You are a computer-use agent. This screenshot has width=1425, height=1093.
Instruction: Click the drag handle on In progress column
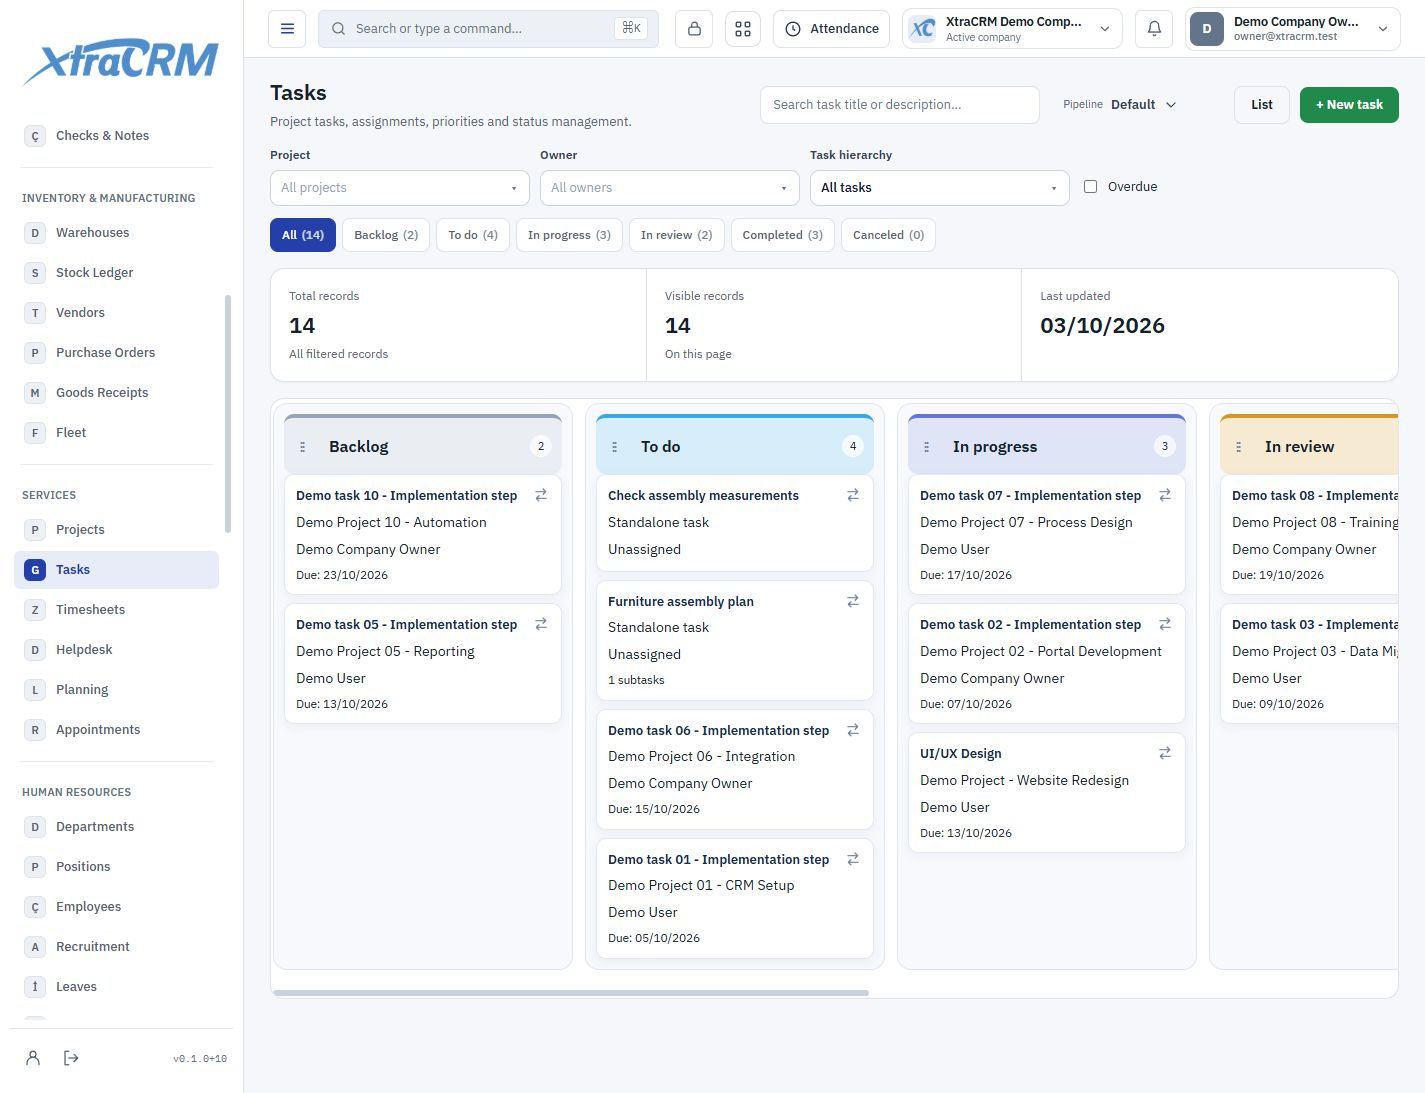click(927, 447)
